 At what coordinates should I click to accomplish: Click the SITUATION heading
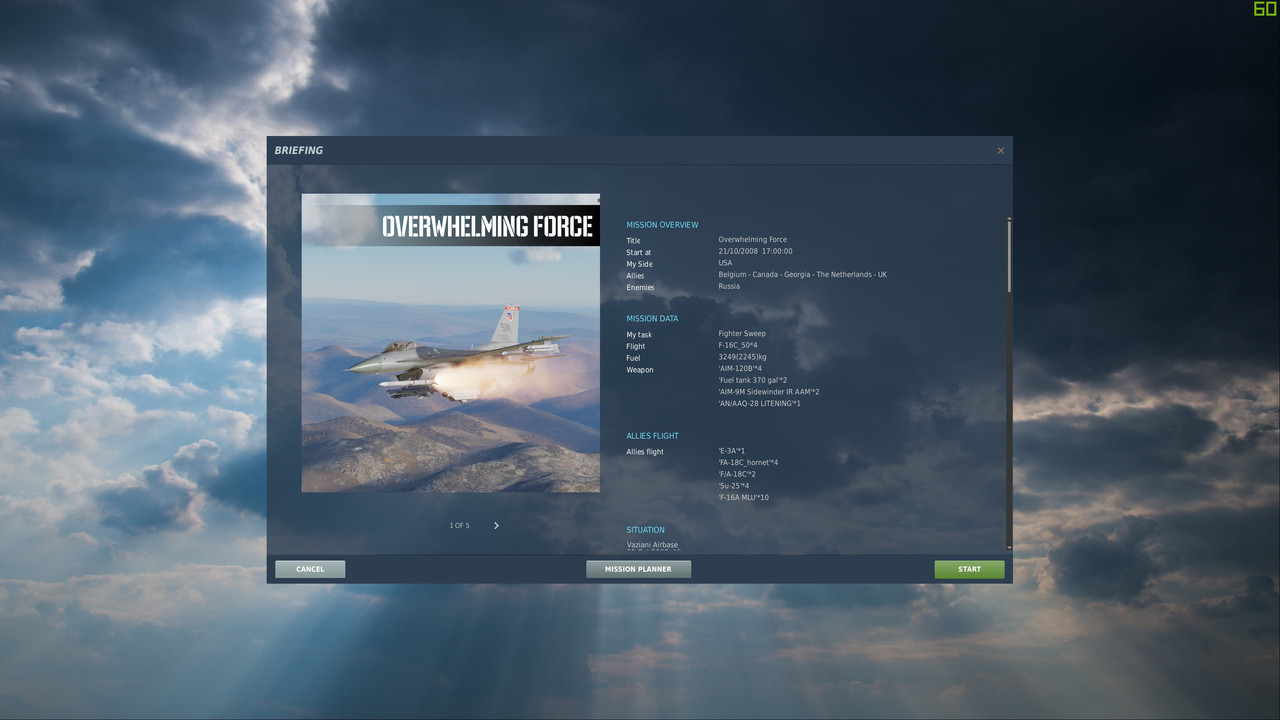[645, 530]
